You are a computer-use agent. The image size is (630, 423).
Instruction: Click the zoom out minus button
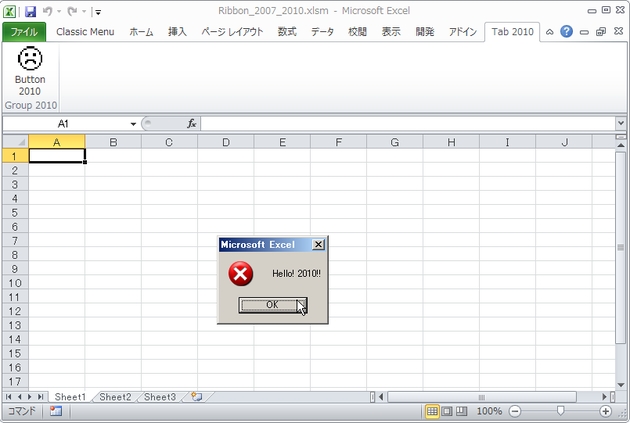tap(515, 411)
